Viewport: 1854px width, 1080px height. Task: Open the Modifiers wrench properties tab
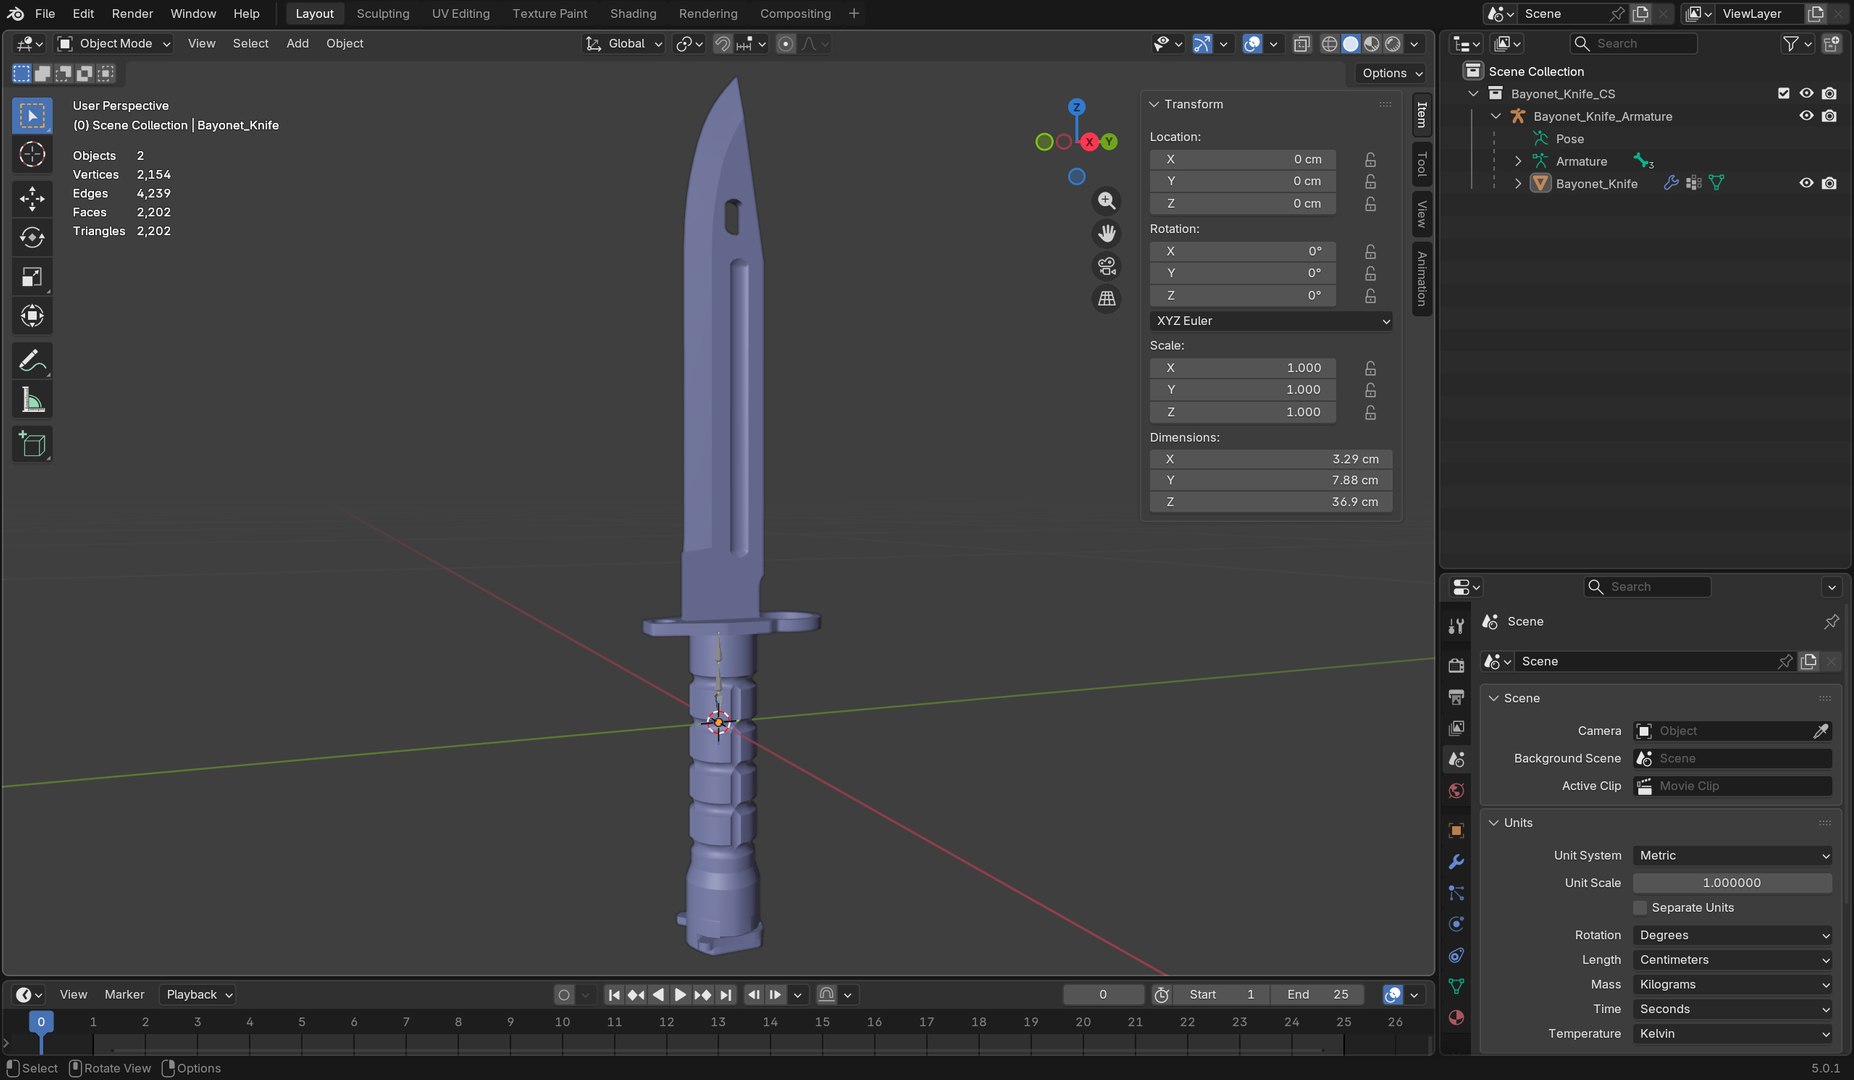(x=1456, y=862)
